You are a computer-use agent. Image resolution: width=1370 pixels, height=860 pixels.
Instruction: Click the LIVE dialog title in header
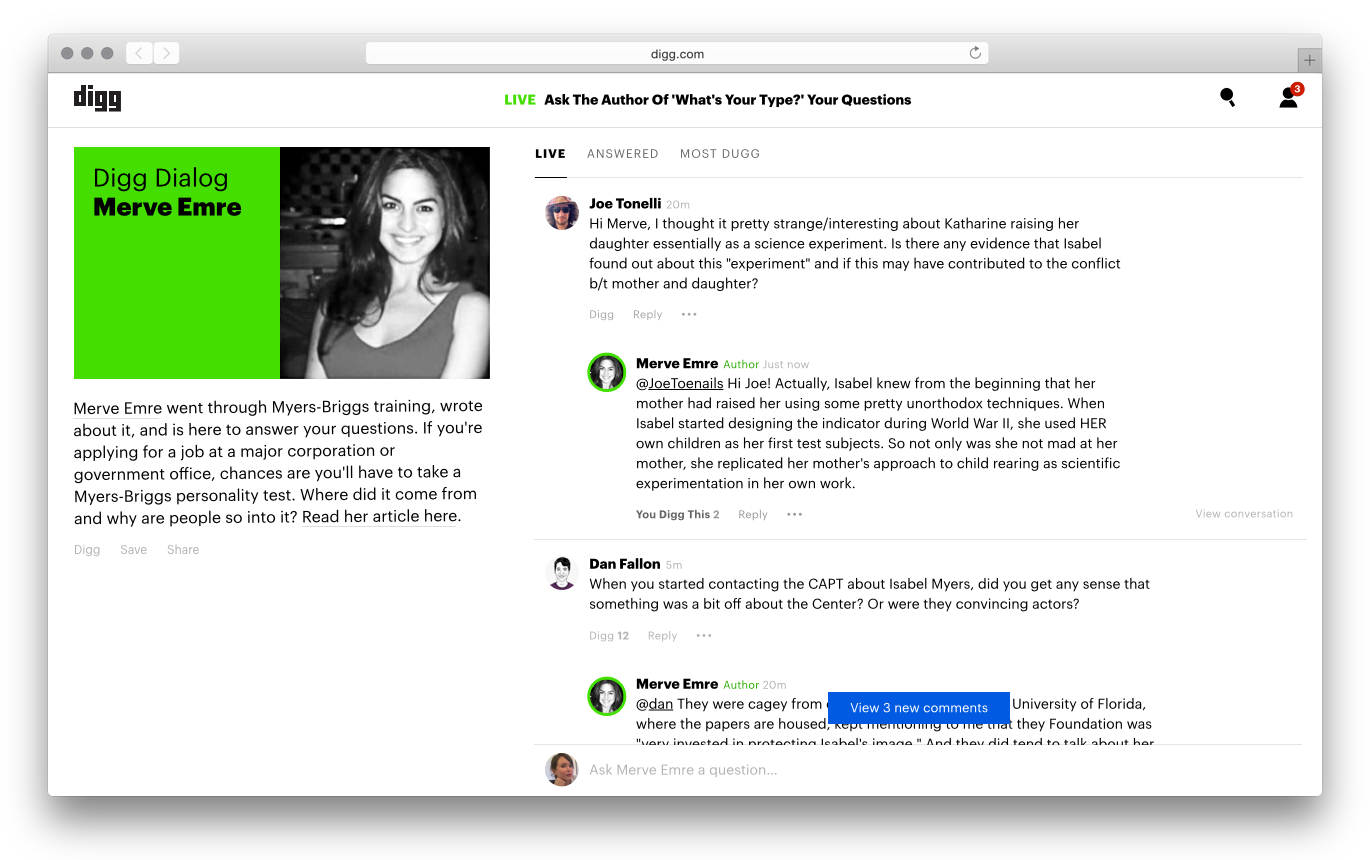pyautogui.click(x=708, y=99)
